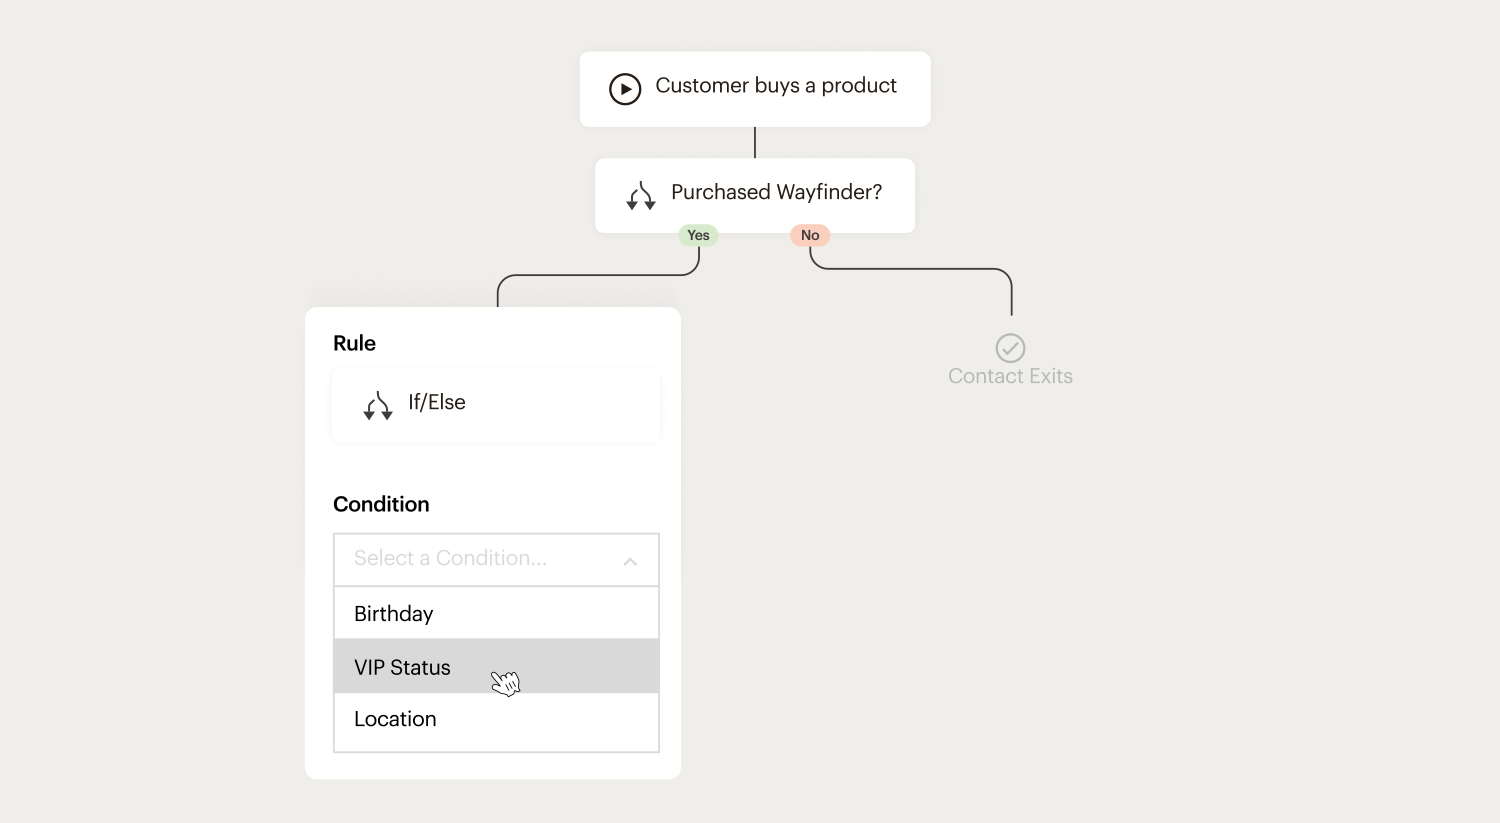
Task: Click the Rule heading
Action: (x=354, y=343)
